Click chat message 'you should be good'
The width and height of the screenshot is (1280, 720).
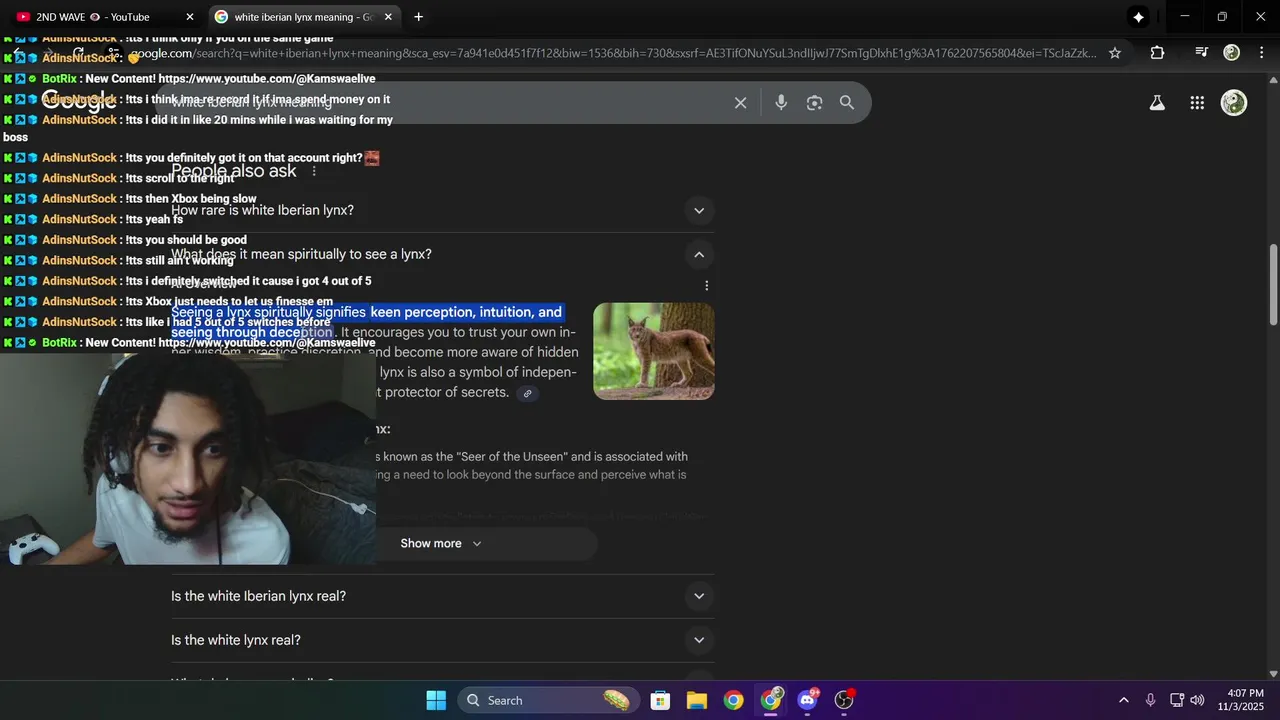(x=186, y=240)
